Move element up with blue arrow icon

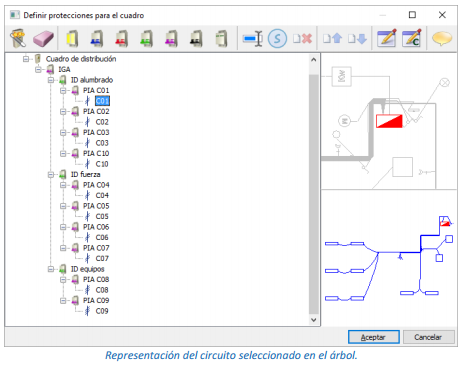tap(333, 39)
